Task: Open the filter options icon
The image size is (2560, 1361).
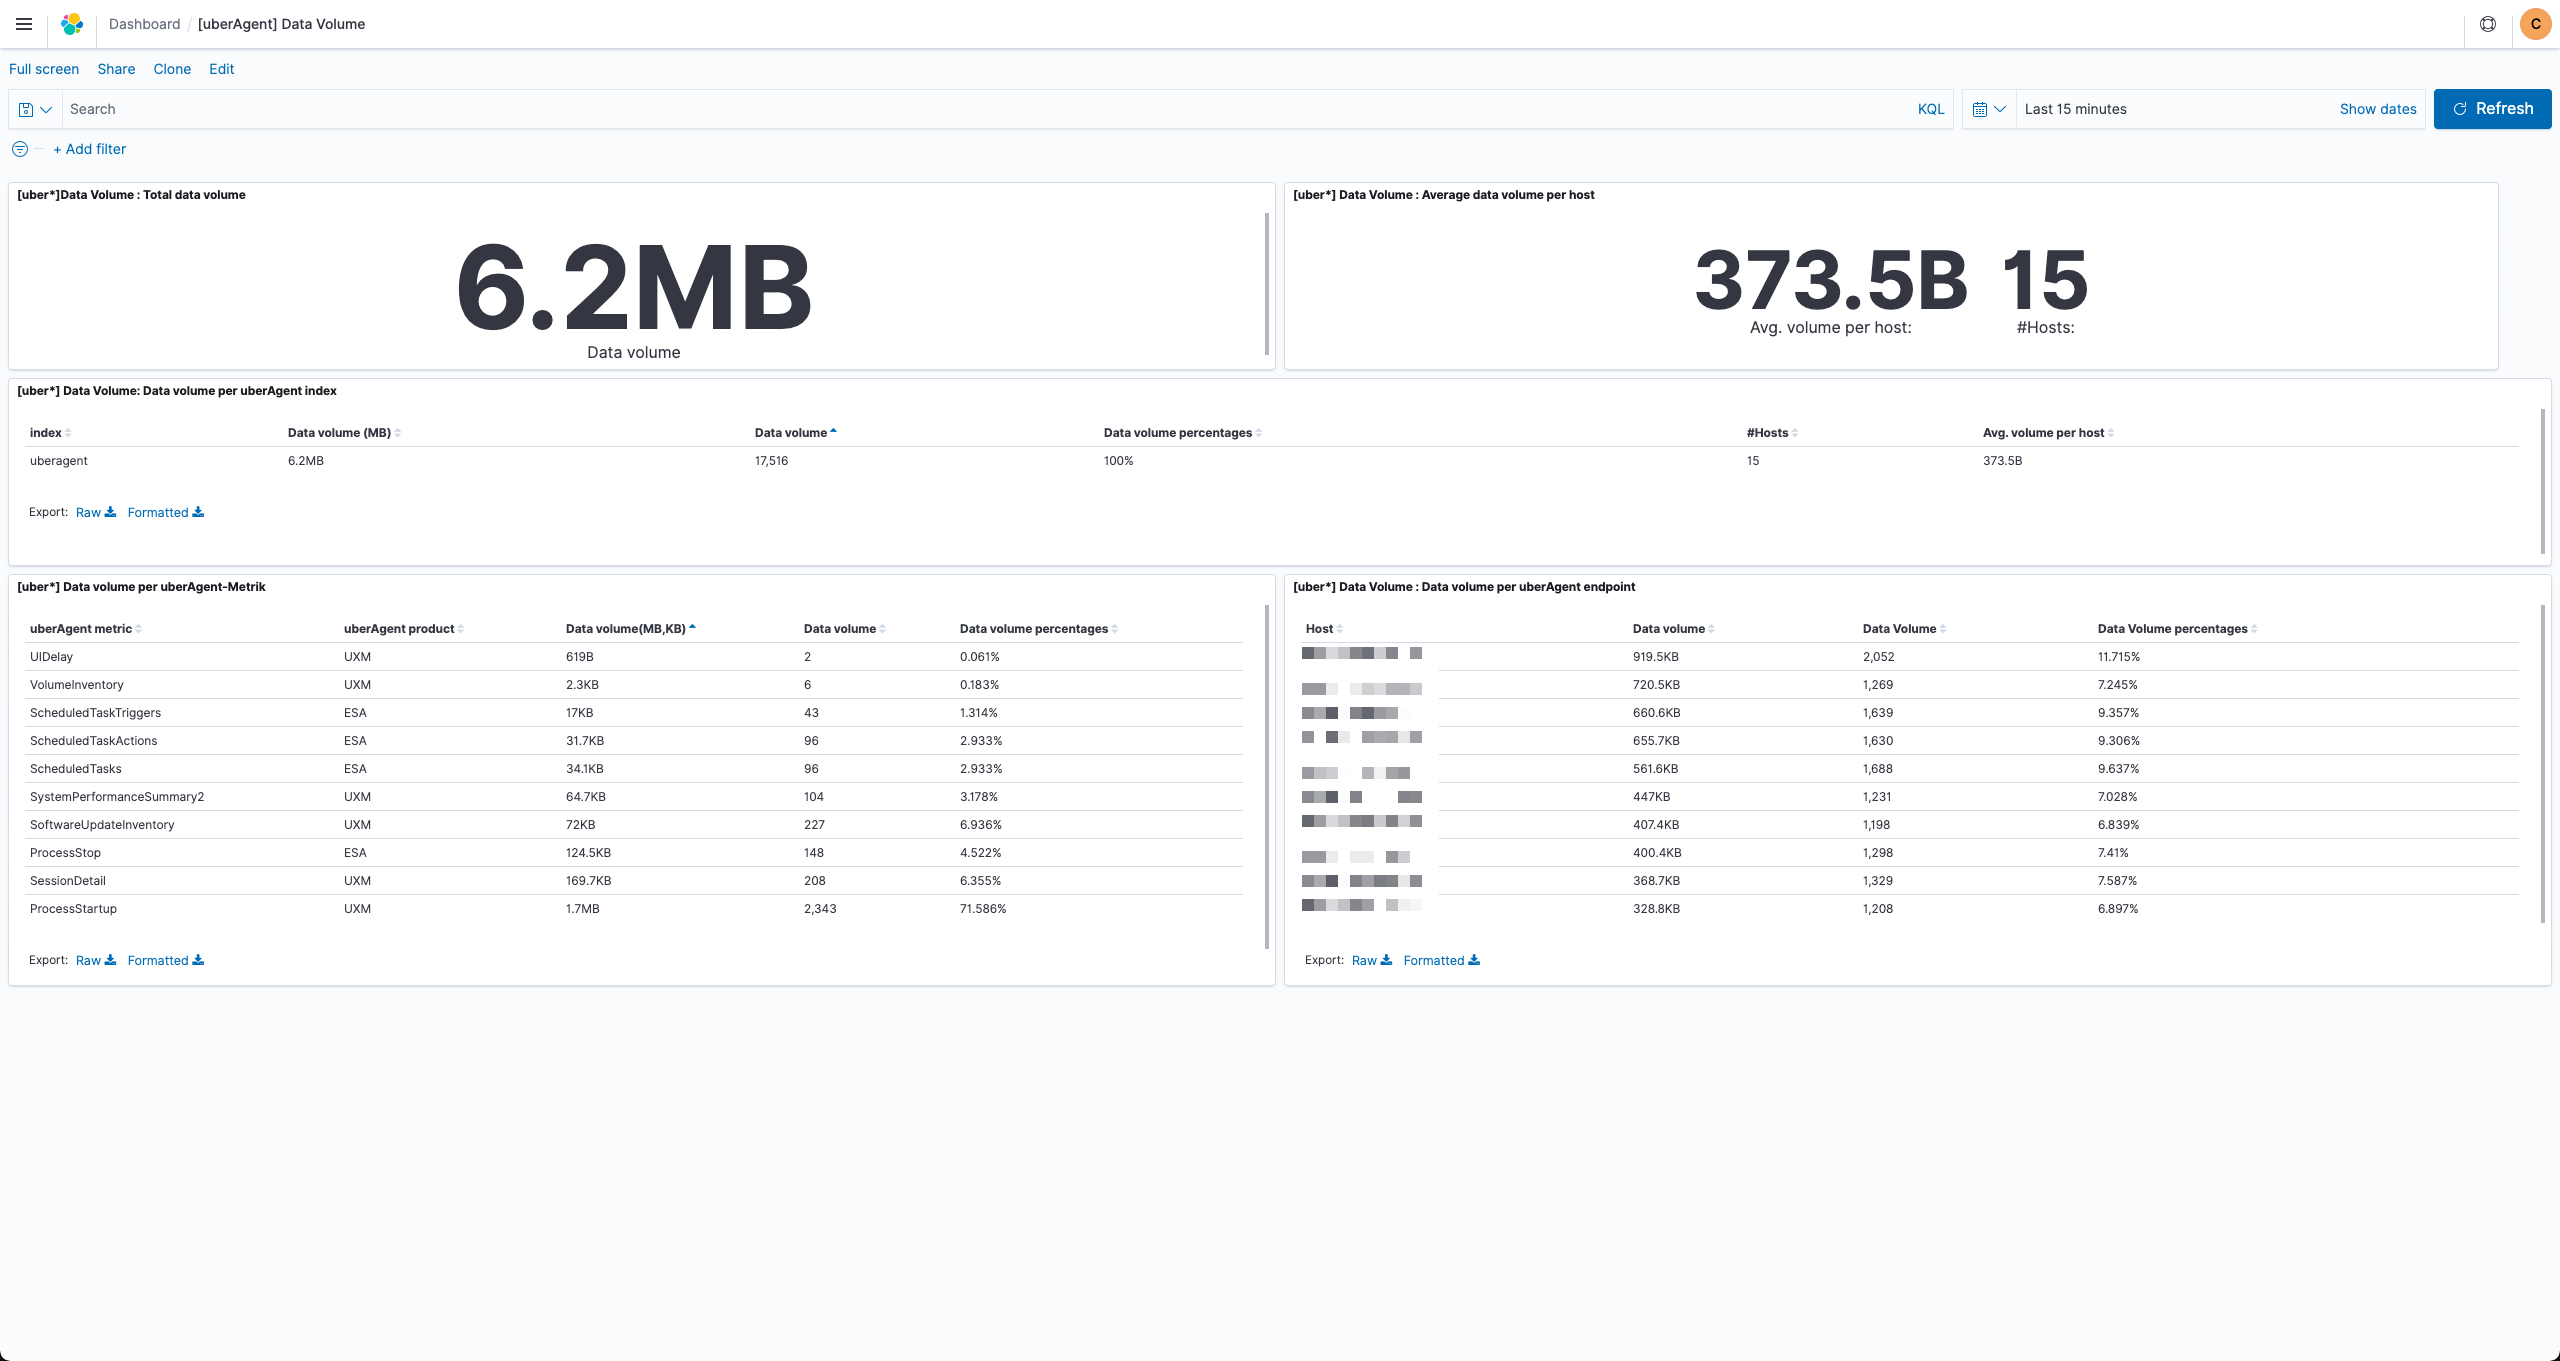Action: [x=20, y=149]
